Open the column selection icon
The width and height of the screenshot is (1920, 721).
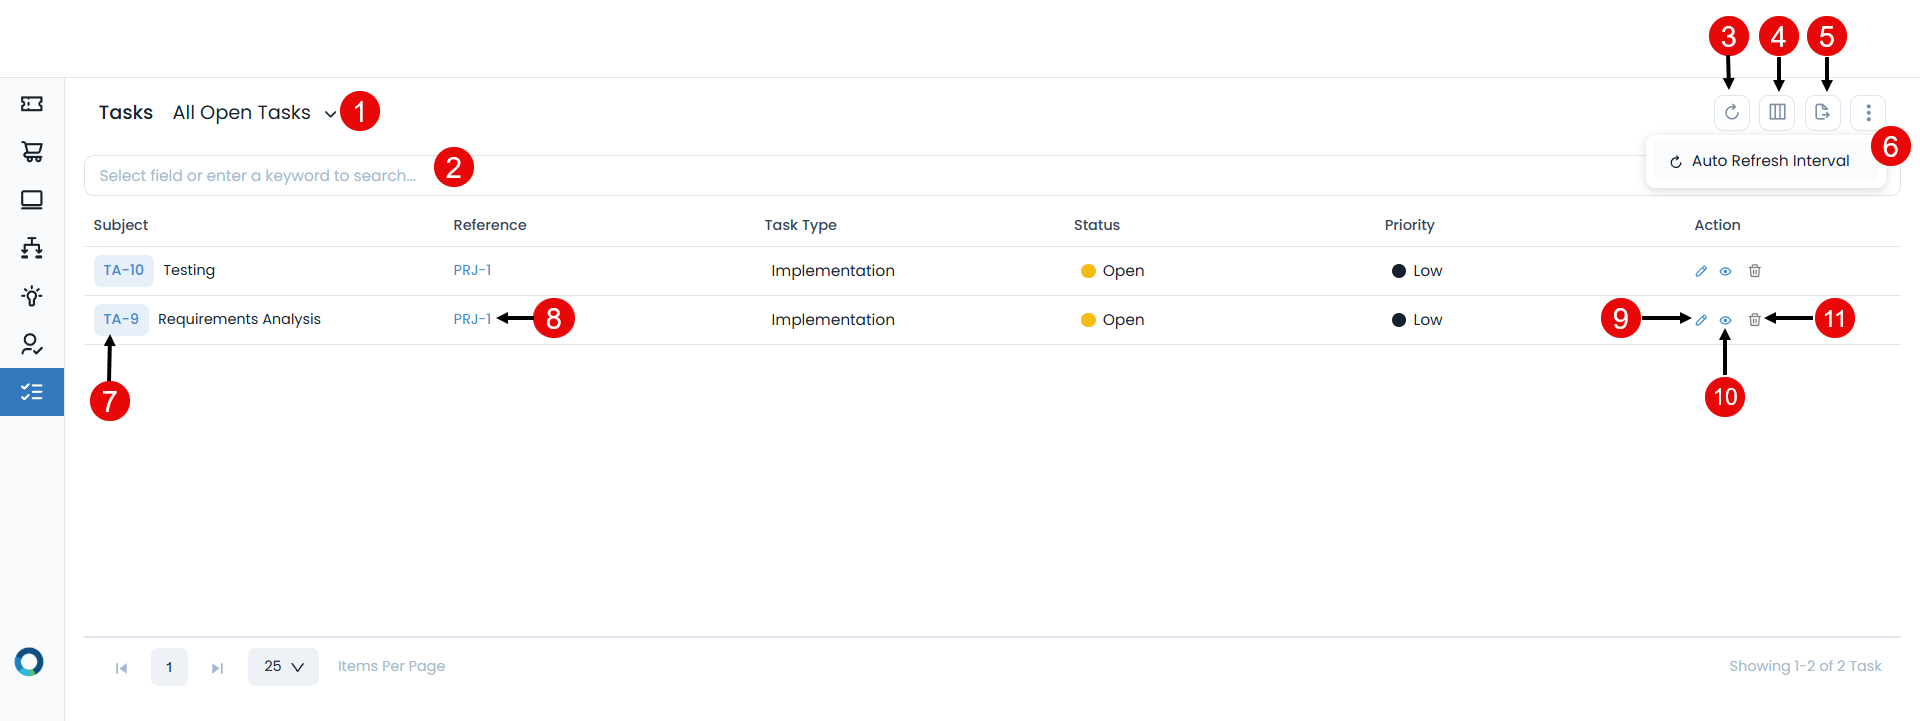[x=1777, y=113]
